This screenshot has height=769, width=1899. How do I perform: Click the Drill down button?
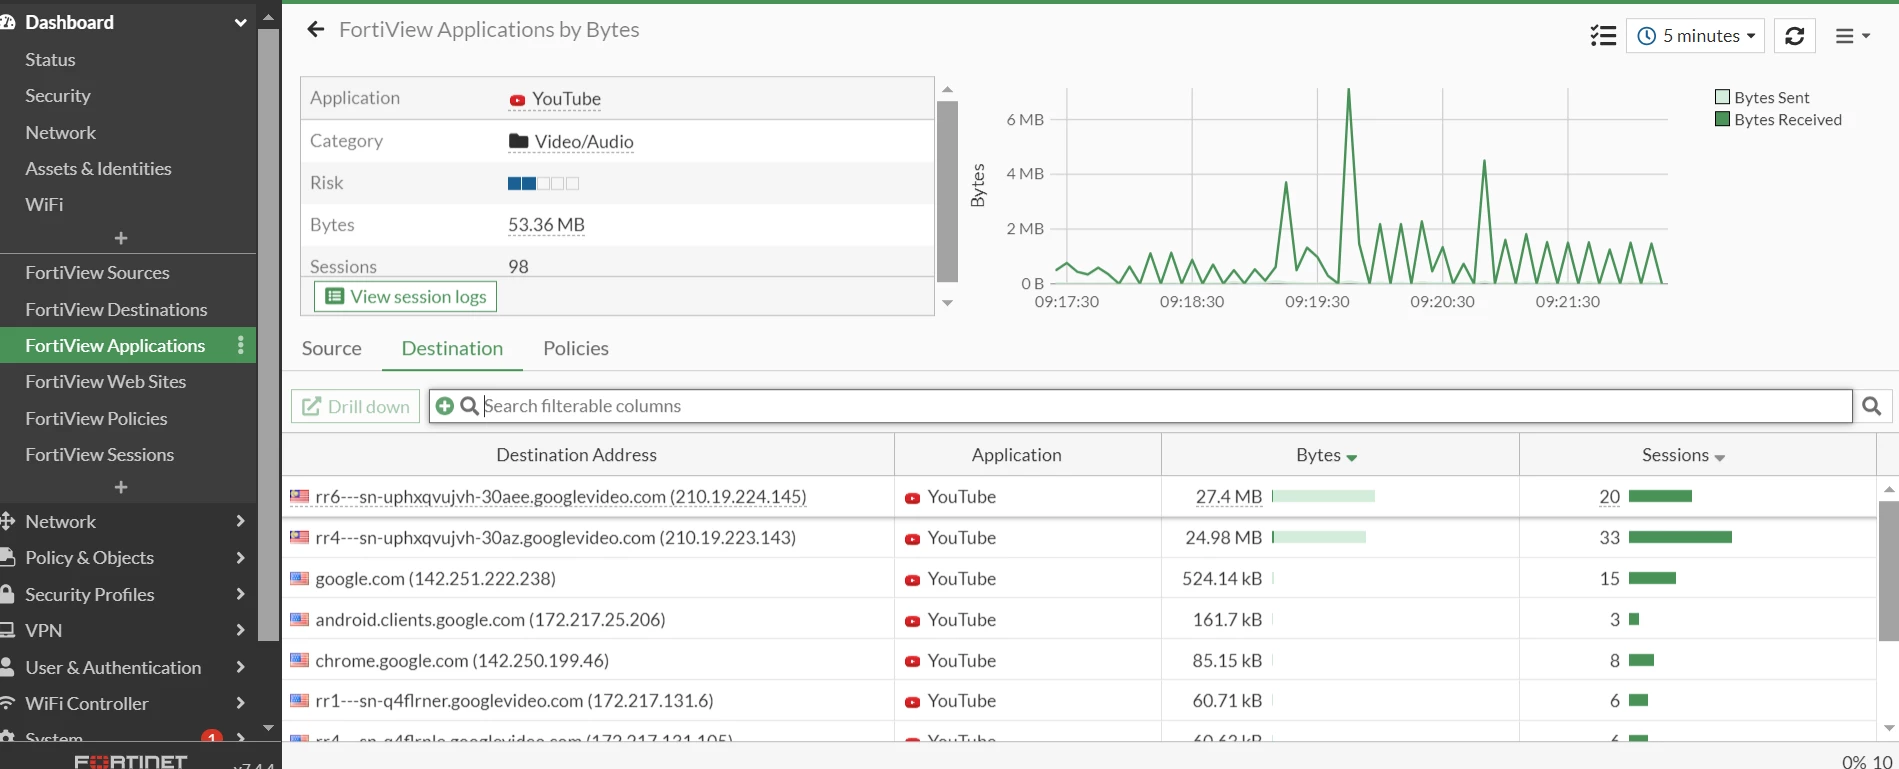pos(356,406)
